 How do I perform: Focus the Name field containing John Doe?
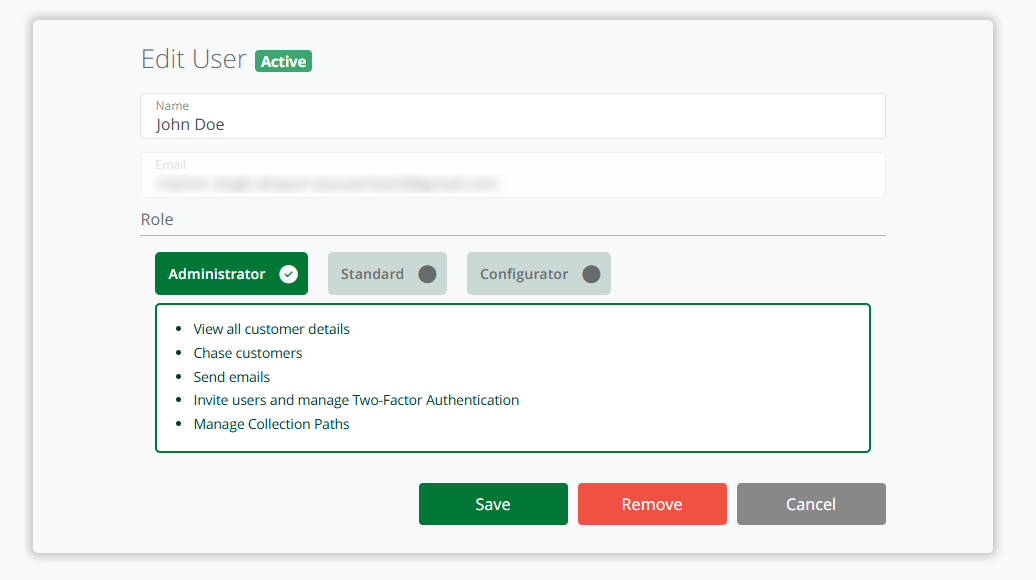coord(512,124)
